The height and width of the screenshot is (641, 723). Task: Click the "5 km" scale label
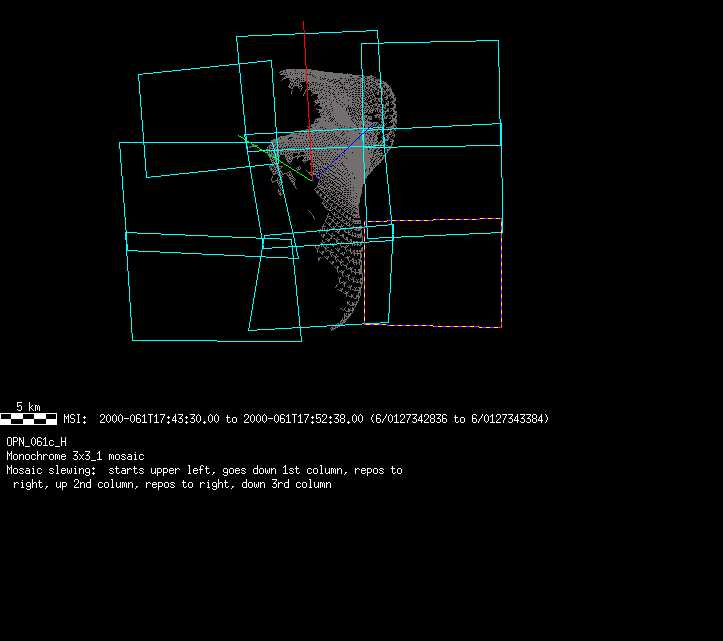coord(28,407)
